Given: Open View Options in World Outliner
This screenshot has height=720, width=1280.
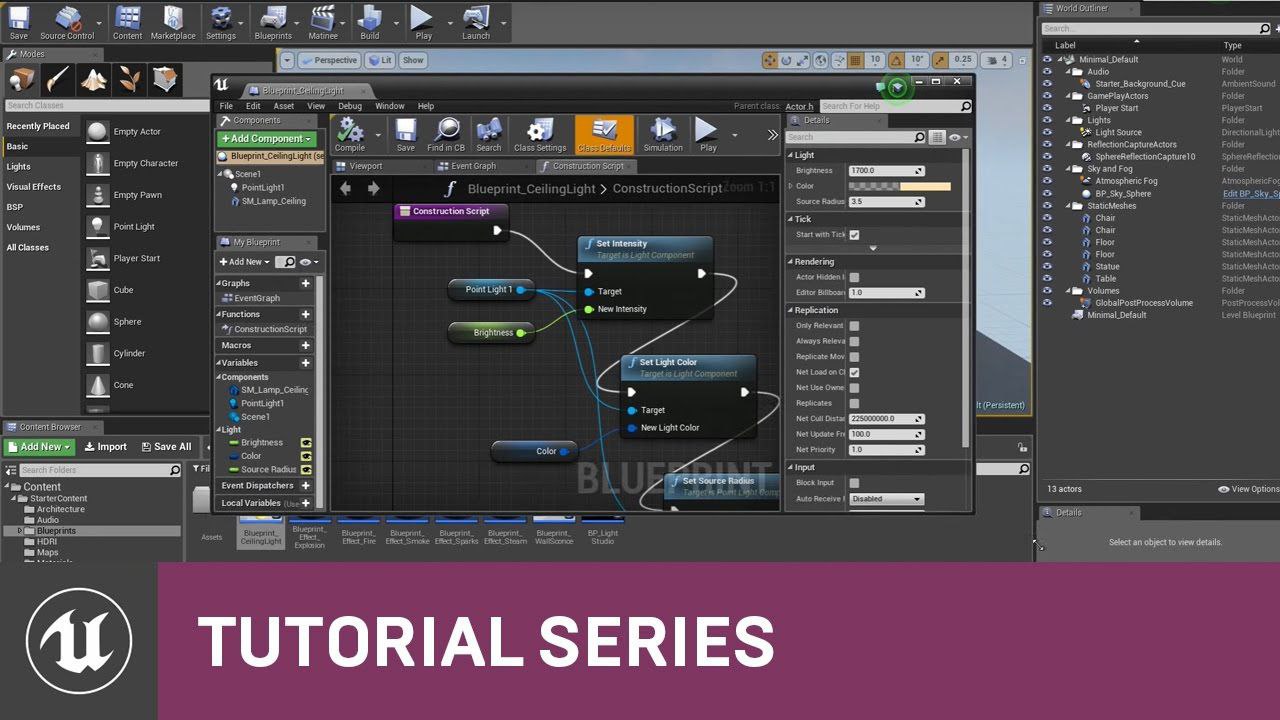Looking at the screenshot, I should click(1249, 489).
